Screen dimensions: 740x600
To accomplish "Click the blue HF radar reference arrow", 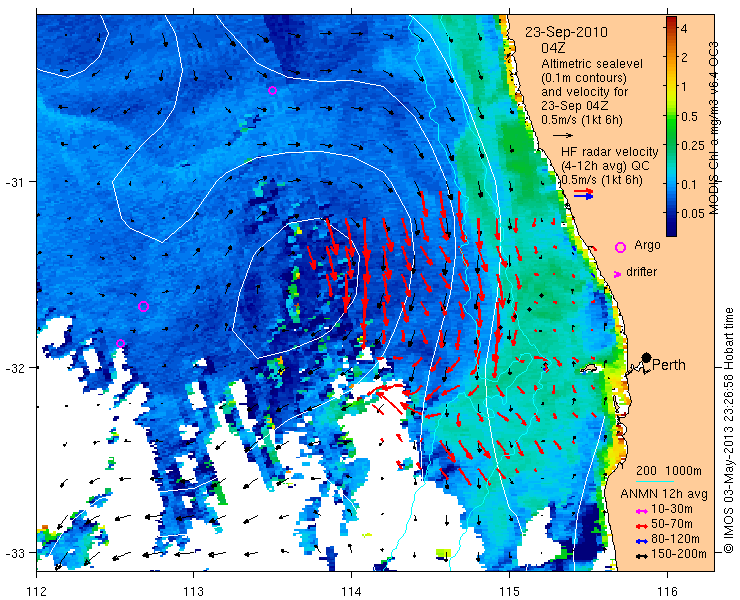I will pyautogui.click(x=584, y=197).
